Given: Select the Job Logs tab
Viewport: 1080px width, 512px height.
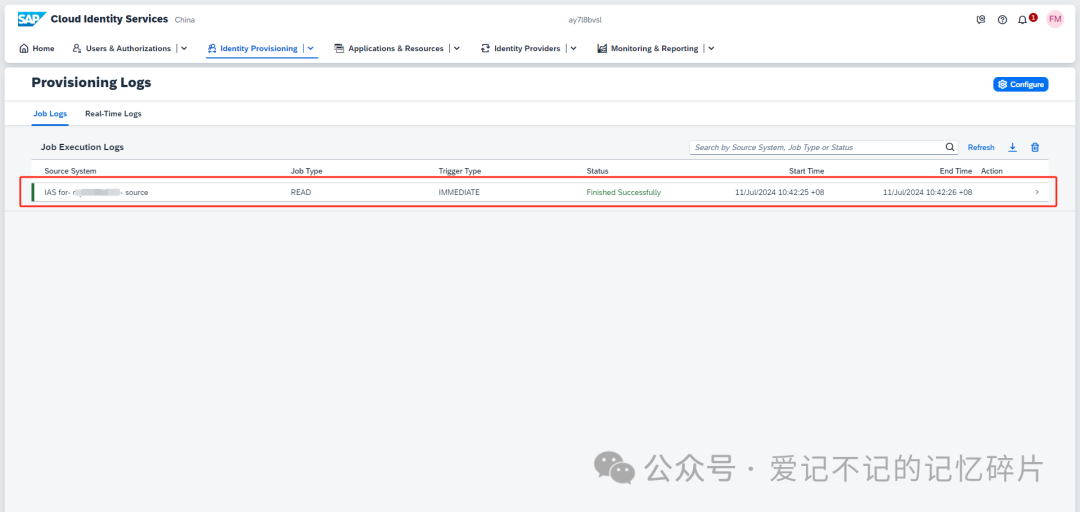Looking at the screenshot, I should coord(50,114).
